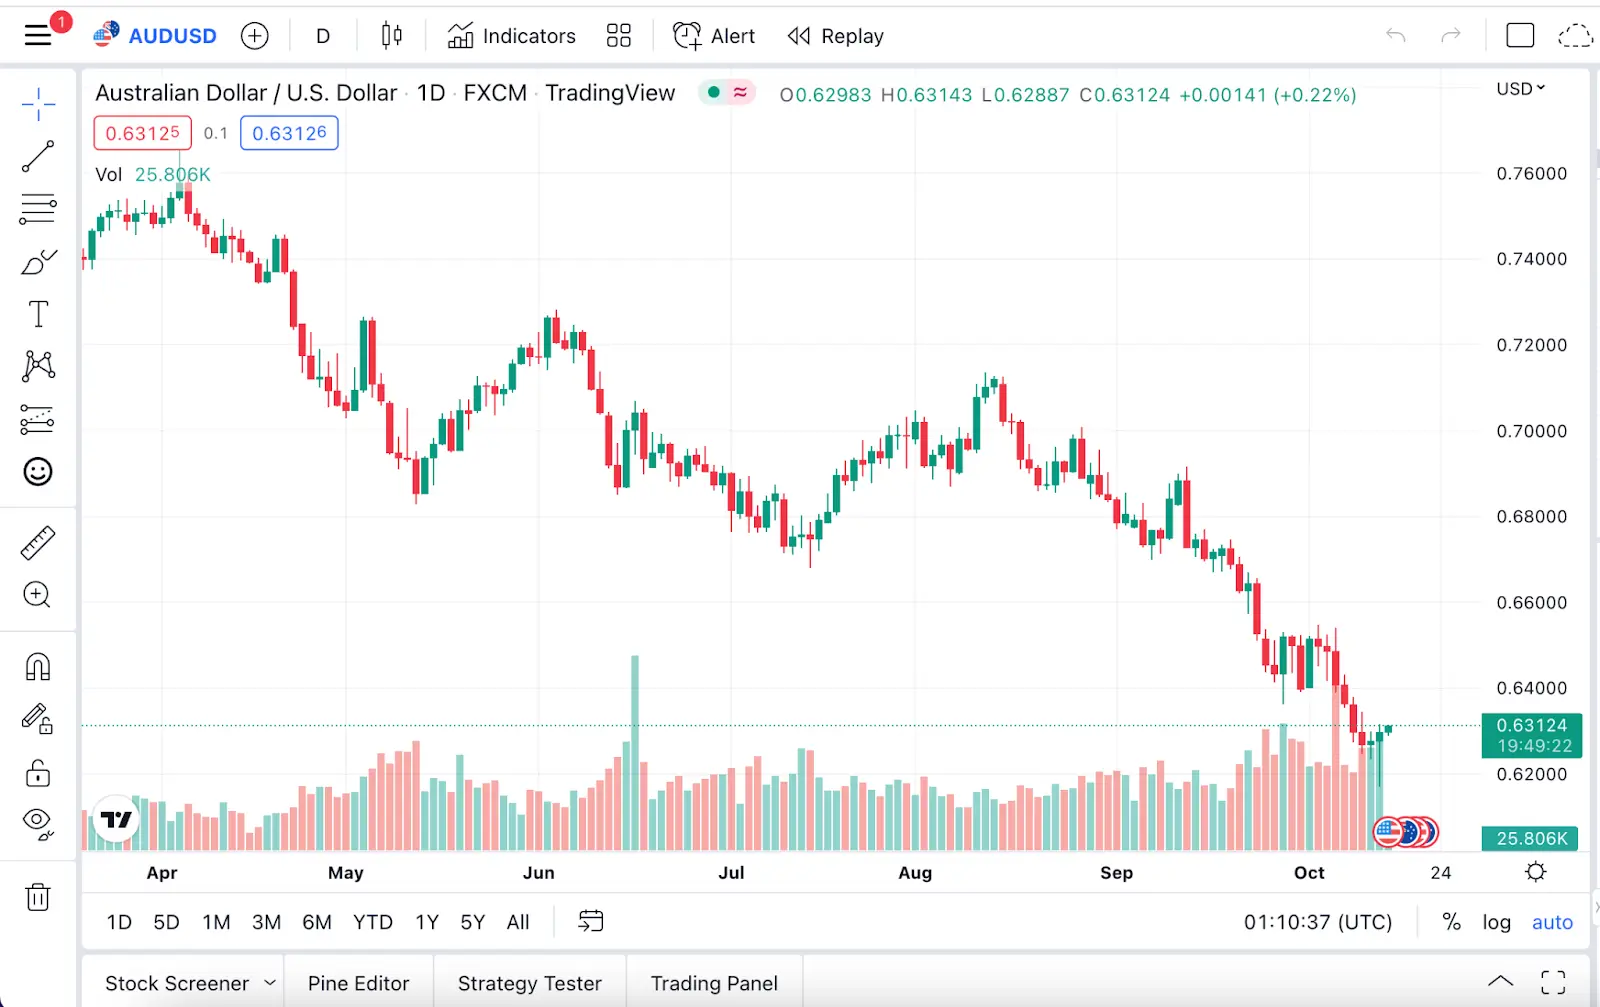Enable magnet snap mode
This screenshot has height=1007, width=1600.
click(37, 665)
